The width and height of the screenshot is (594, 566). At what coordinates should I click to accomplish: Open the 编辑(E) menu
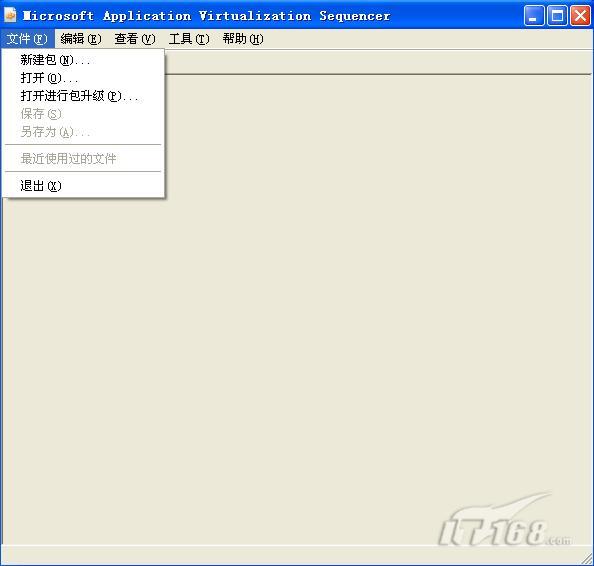81,39
